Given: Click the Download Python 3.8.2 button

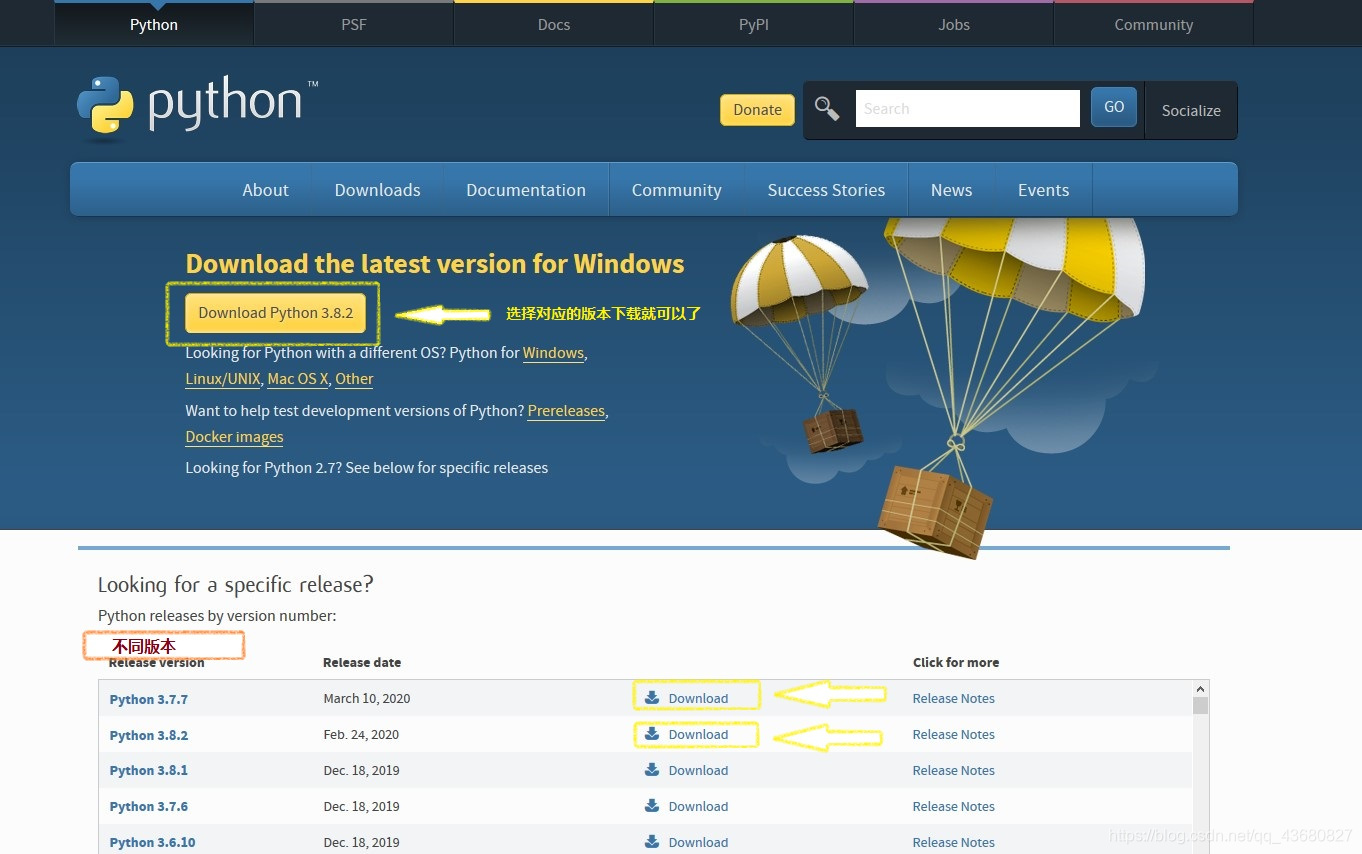Looking at the screenshot, I should pyautogui.click(x=276, y=313).
